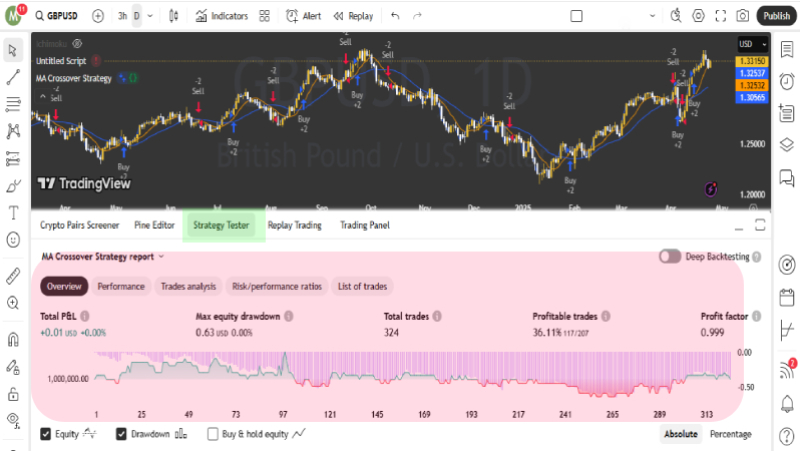This screenshot has width=800, height=451.
Task: Open the Indicators dialog
Action: tap(222, 16)
